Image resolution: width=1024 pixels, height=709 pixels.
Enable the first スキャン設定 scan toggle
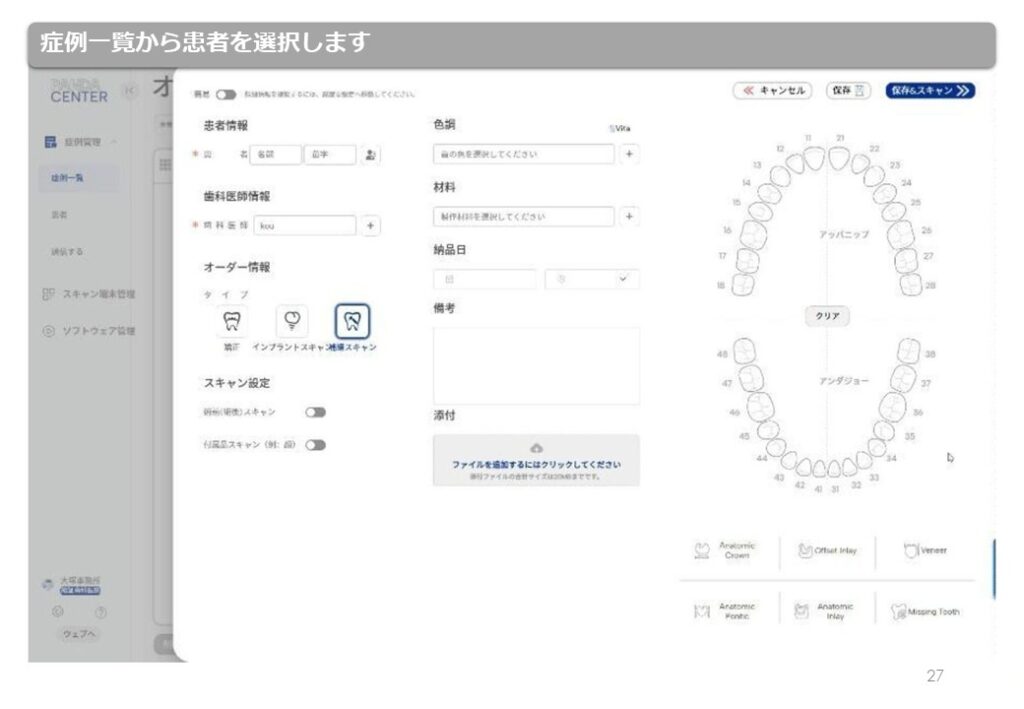[316, 412]
